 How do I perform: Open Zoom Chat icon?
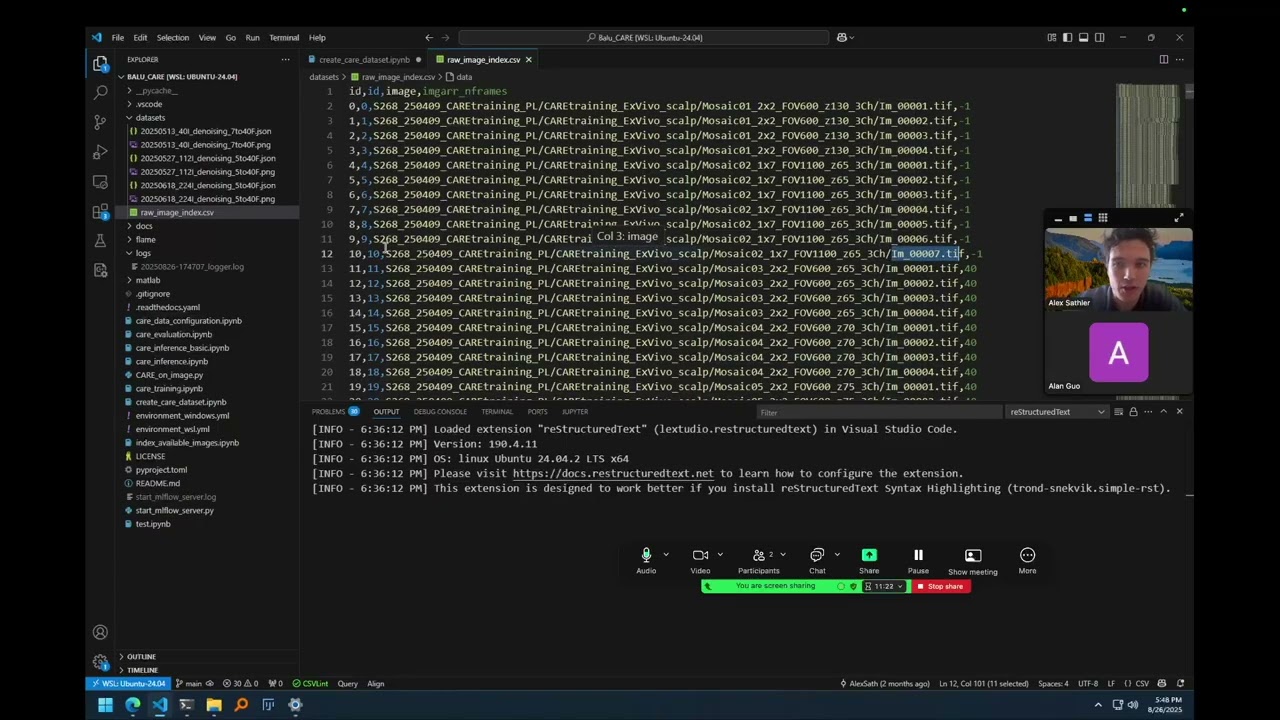click(x=817, y=561)
